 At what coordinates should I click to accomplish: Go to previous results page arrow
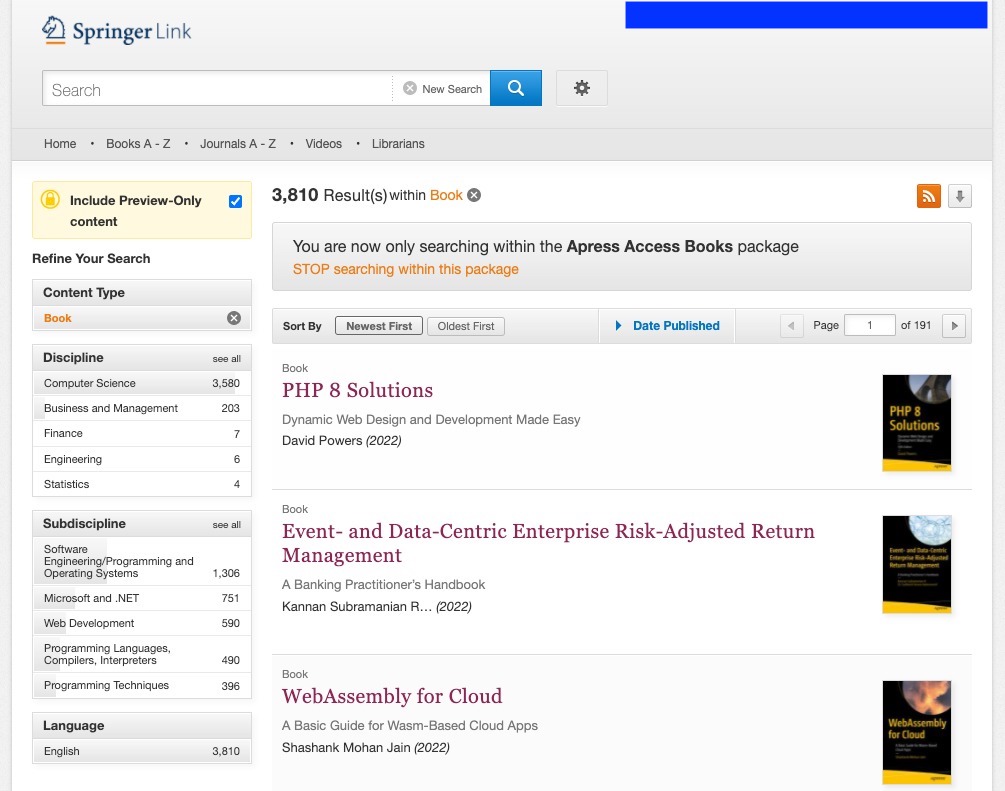(x=792, y=326)
